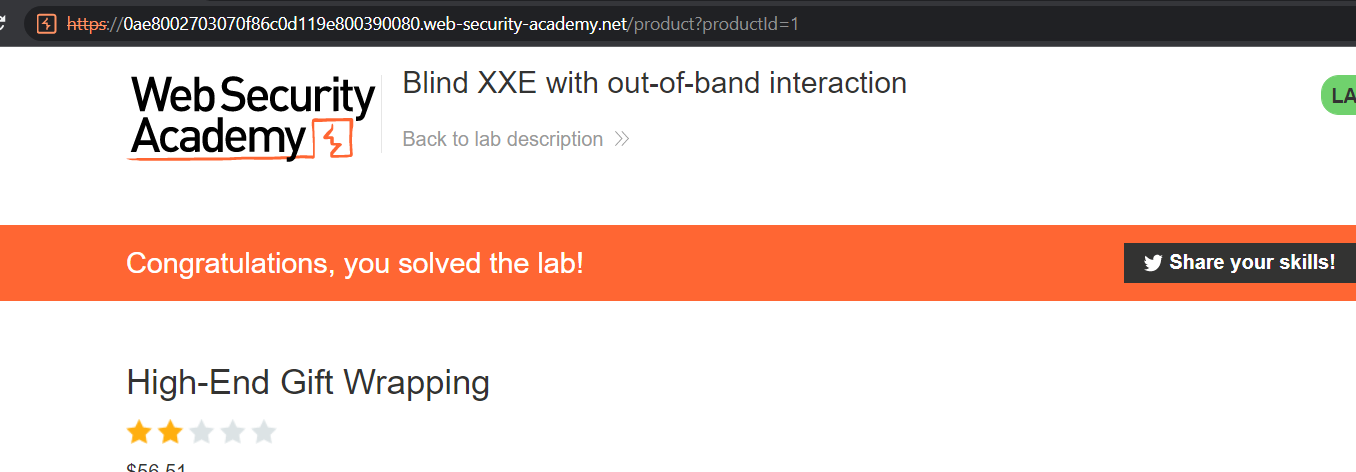
Task: Click the site security warning icon in address bar
Action: (x=46, y=24)
